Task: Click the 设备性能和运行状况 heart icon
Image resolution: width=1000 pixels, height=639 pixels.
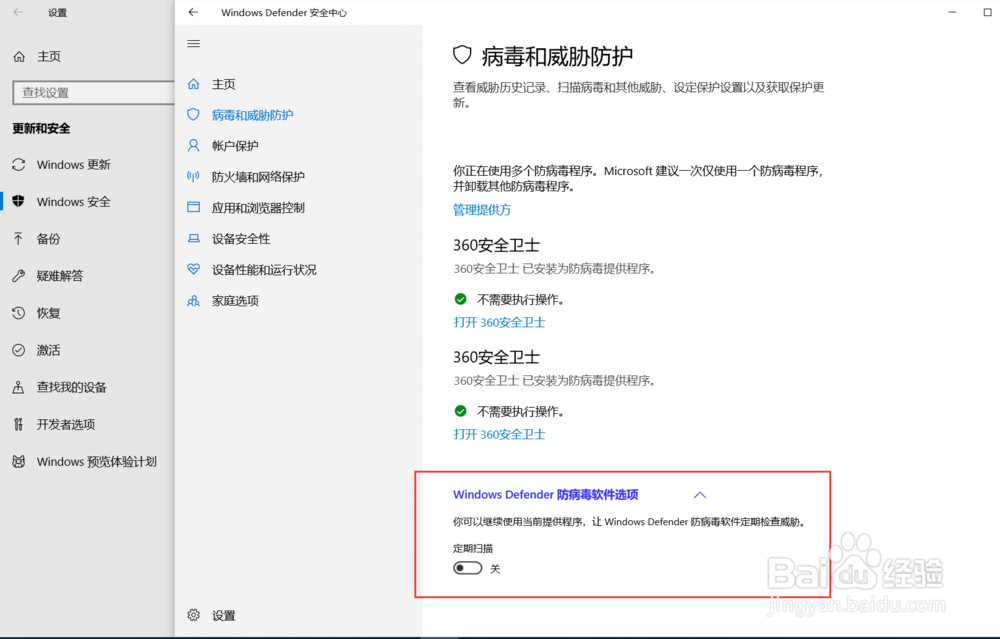Action: (193, 269)
